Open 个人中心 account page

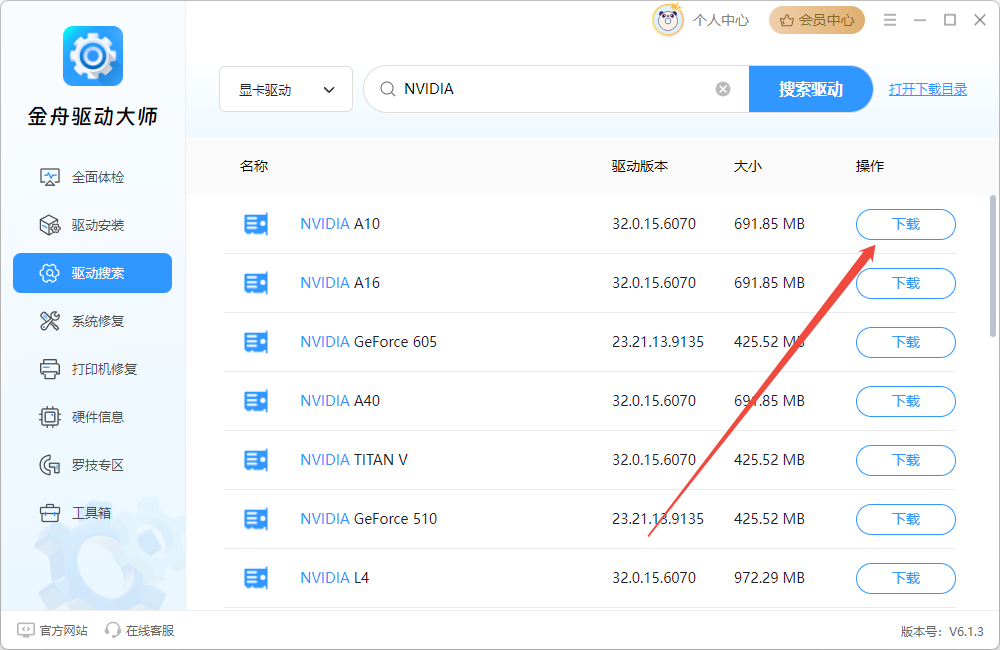point(721,20)
